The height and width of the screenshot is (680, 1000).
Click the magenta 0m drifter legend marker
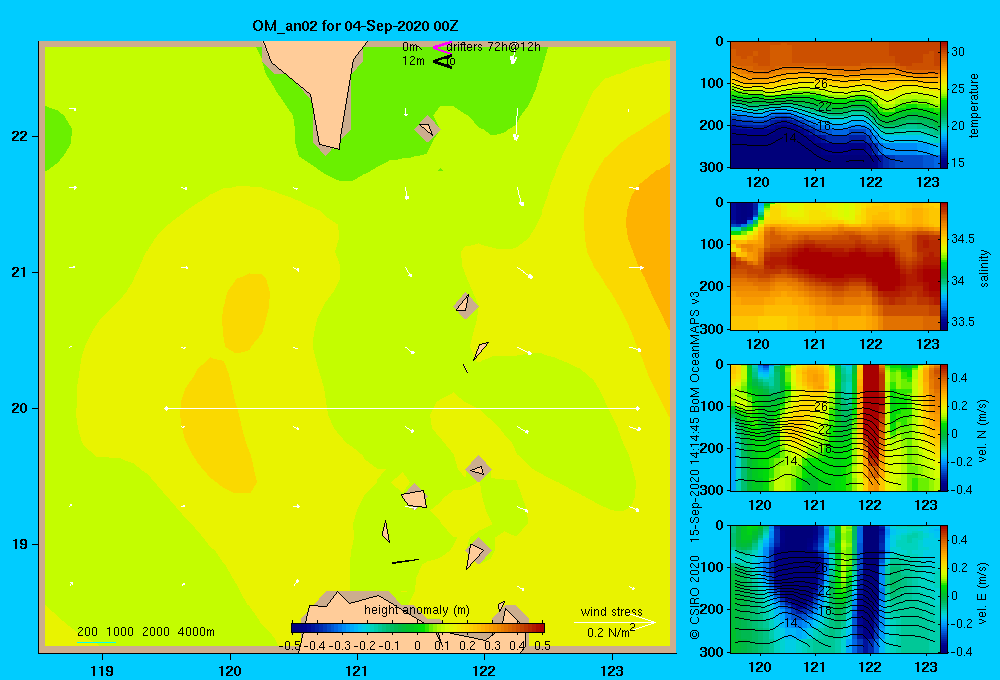[x=442, y=47]
